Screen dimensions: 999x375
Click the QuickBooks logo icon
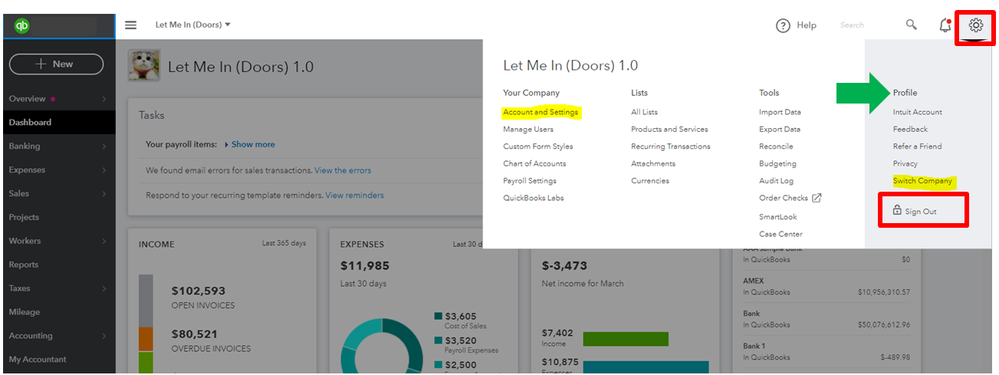pos(22,26)
